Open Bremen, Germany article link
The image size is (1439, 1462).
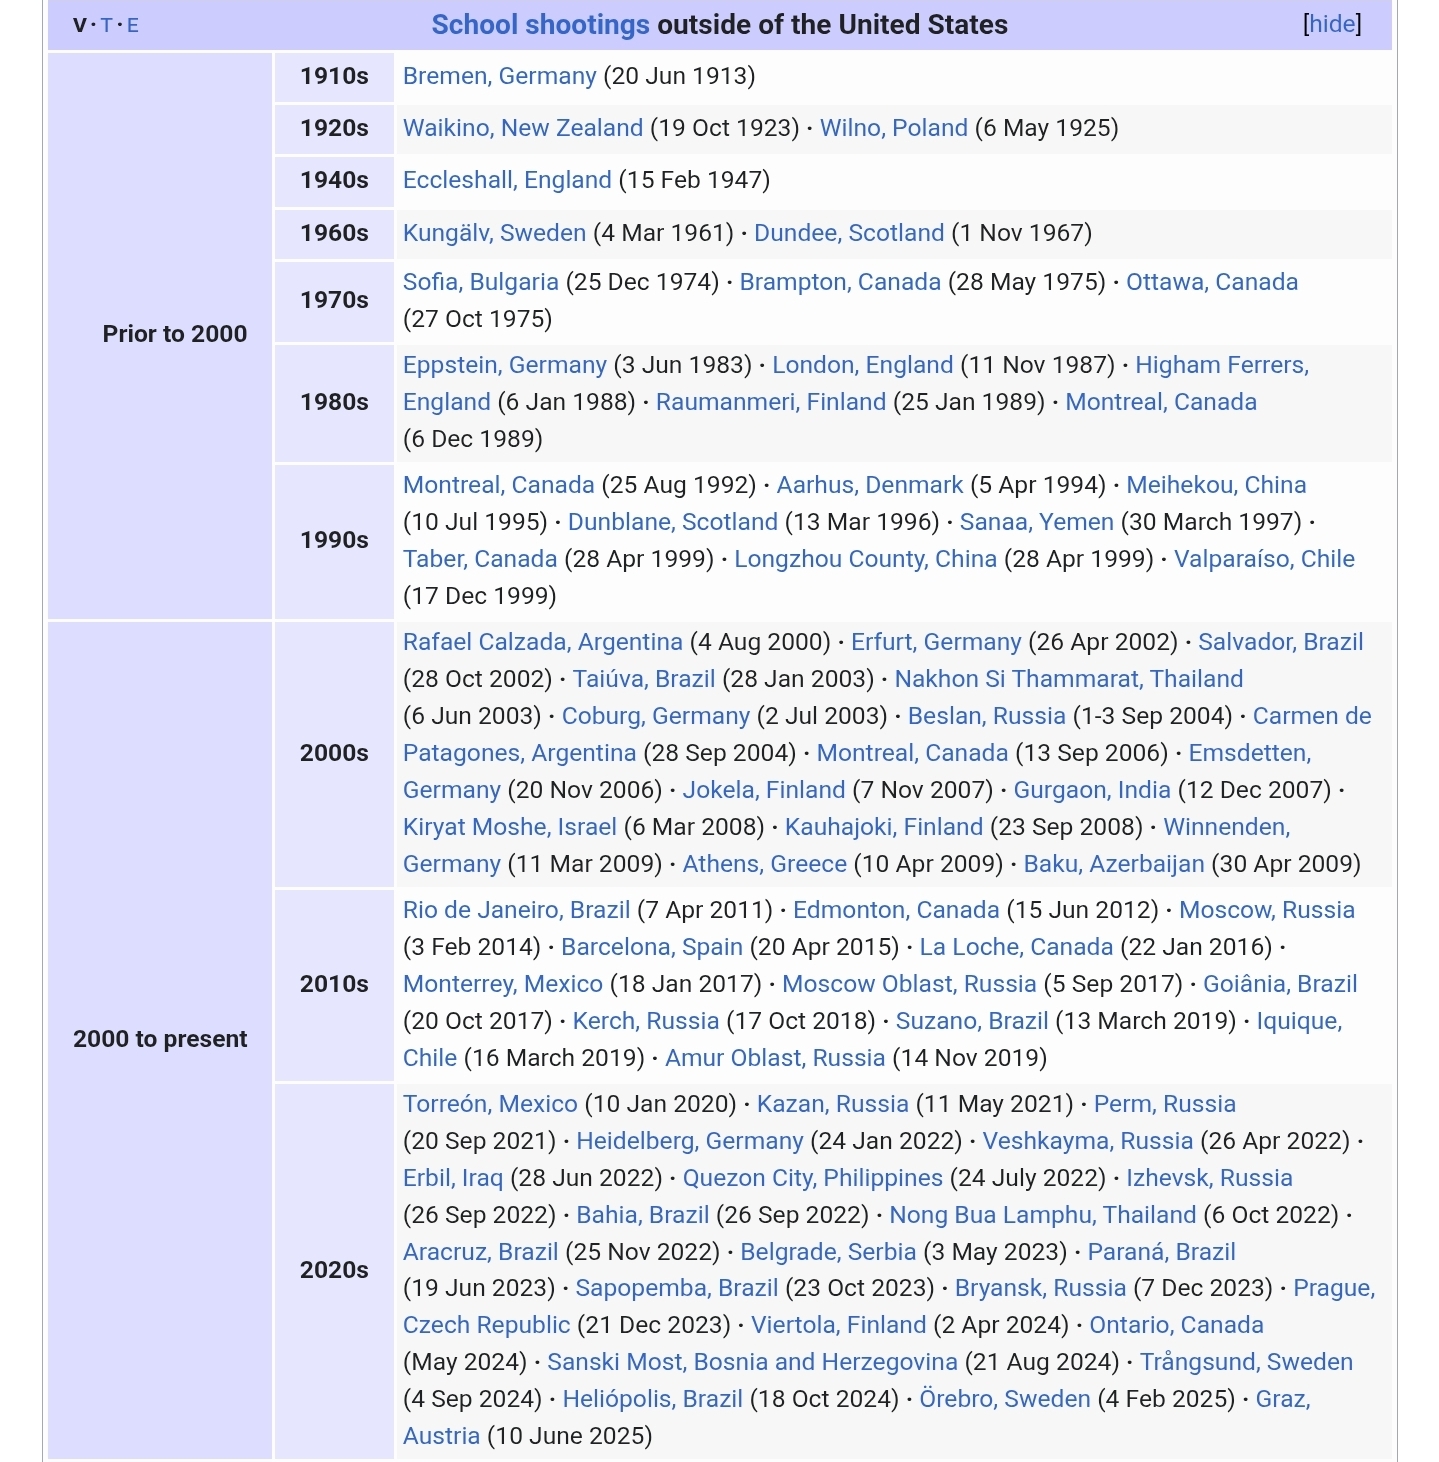coord(499,76)
